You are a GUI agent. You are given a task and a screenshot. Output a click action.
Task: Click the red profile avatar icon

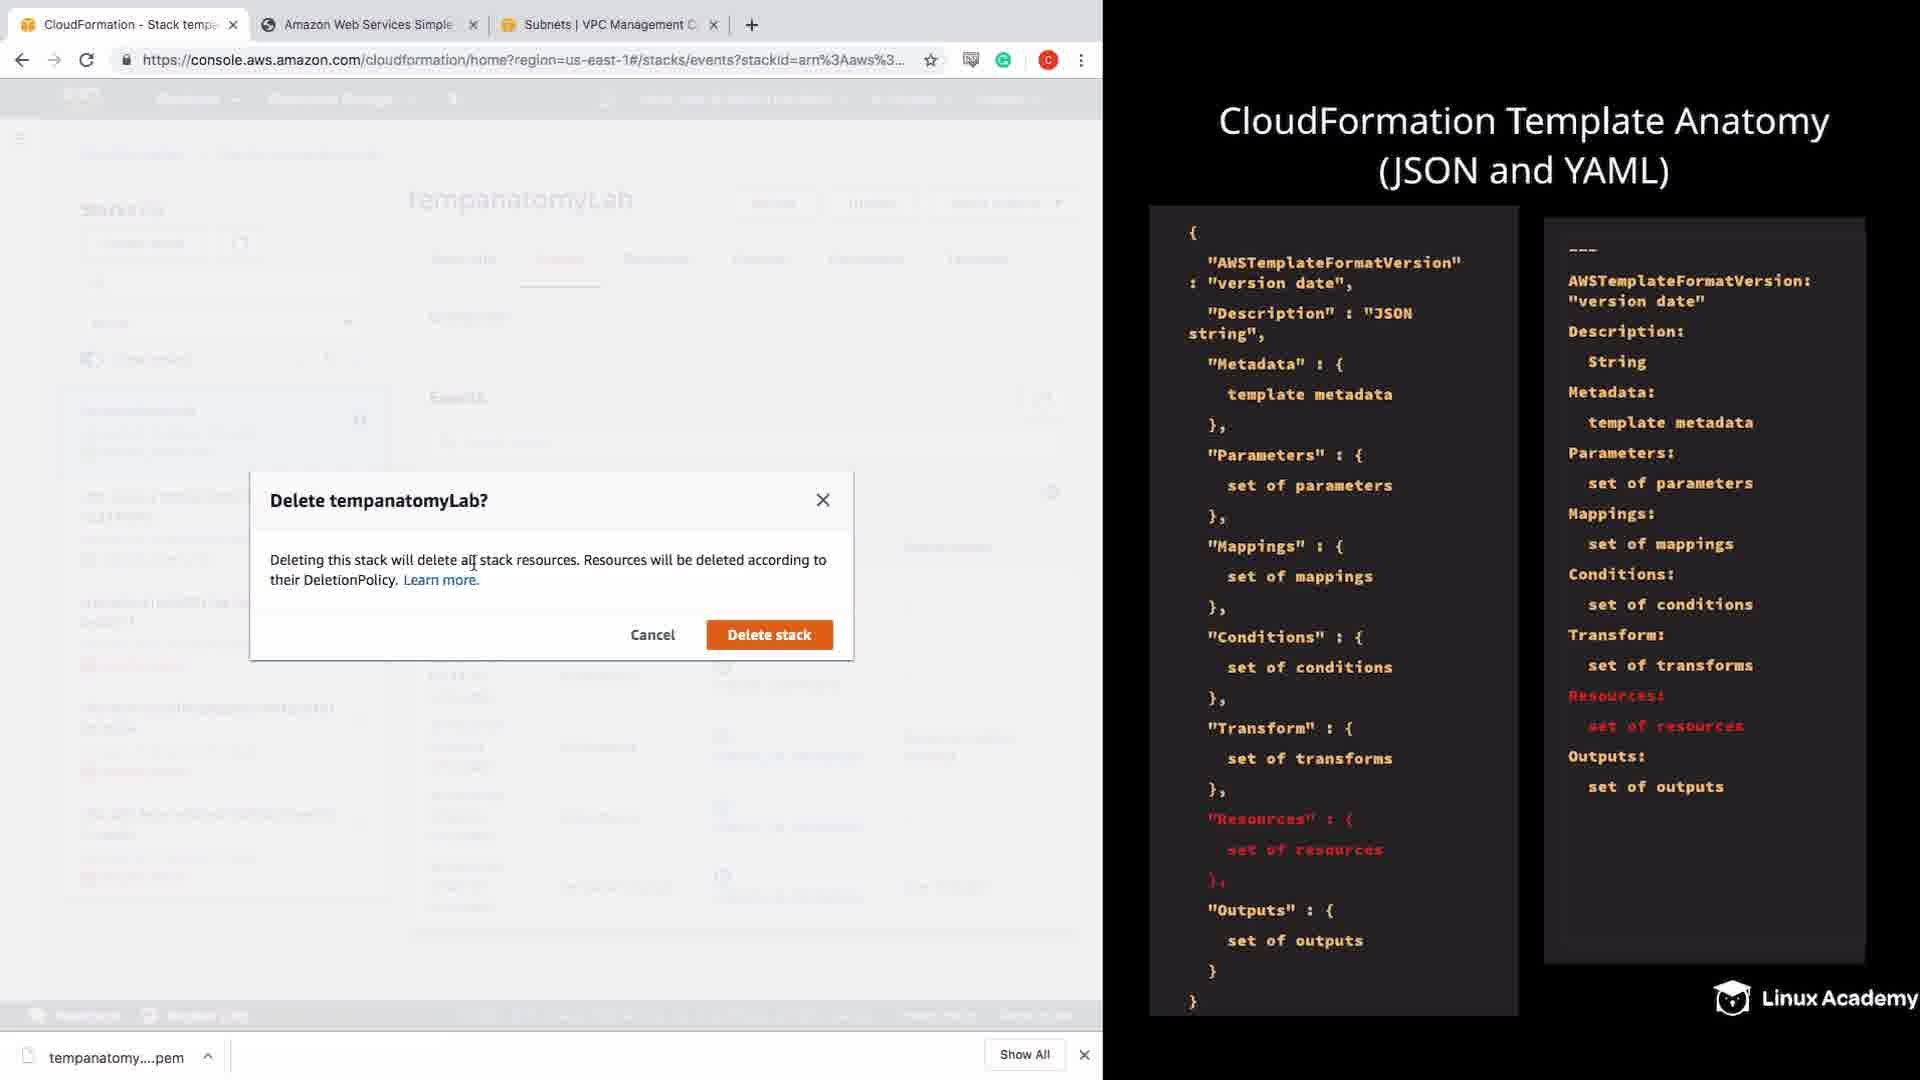[x=1048, y=60]
